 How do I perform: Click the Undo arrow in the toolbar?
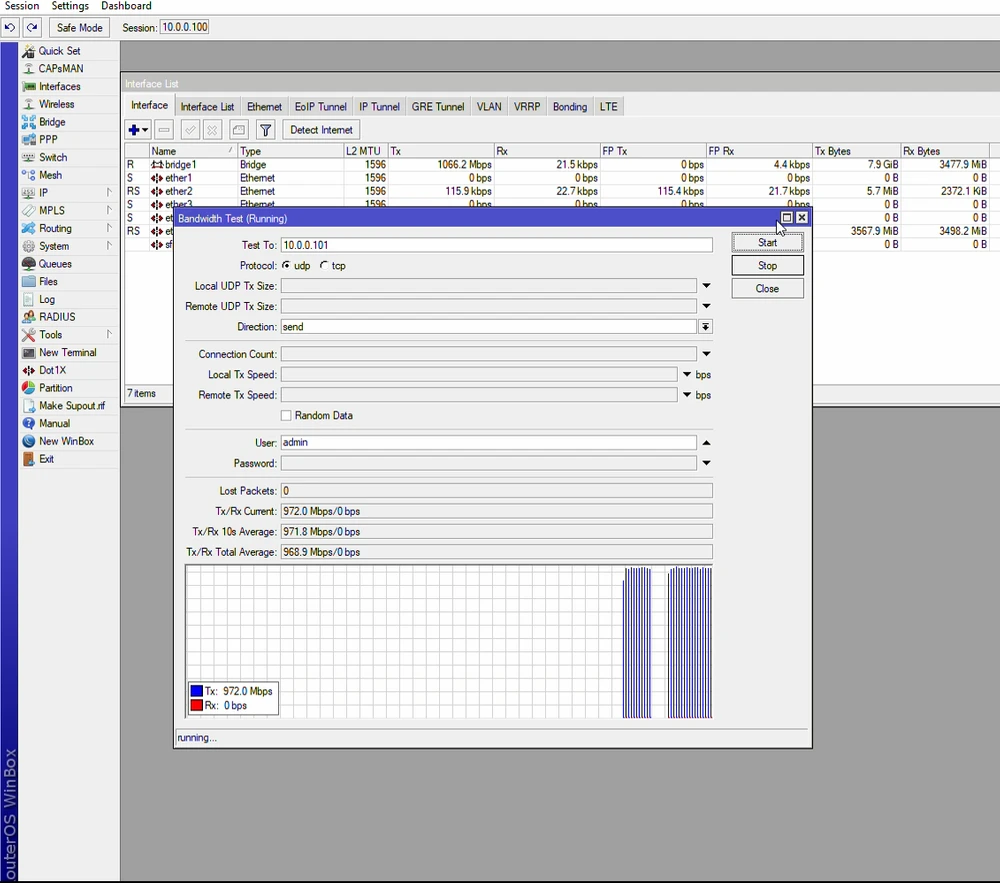[x=10, y=27]
